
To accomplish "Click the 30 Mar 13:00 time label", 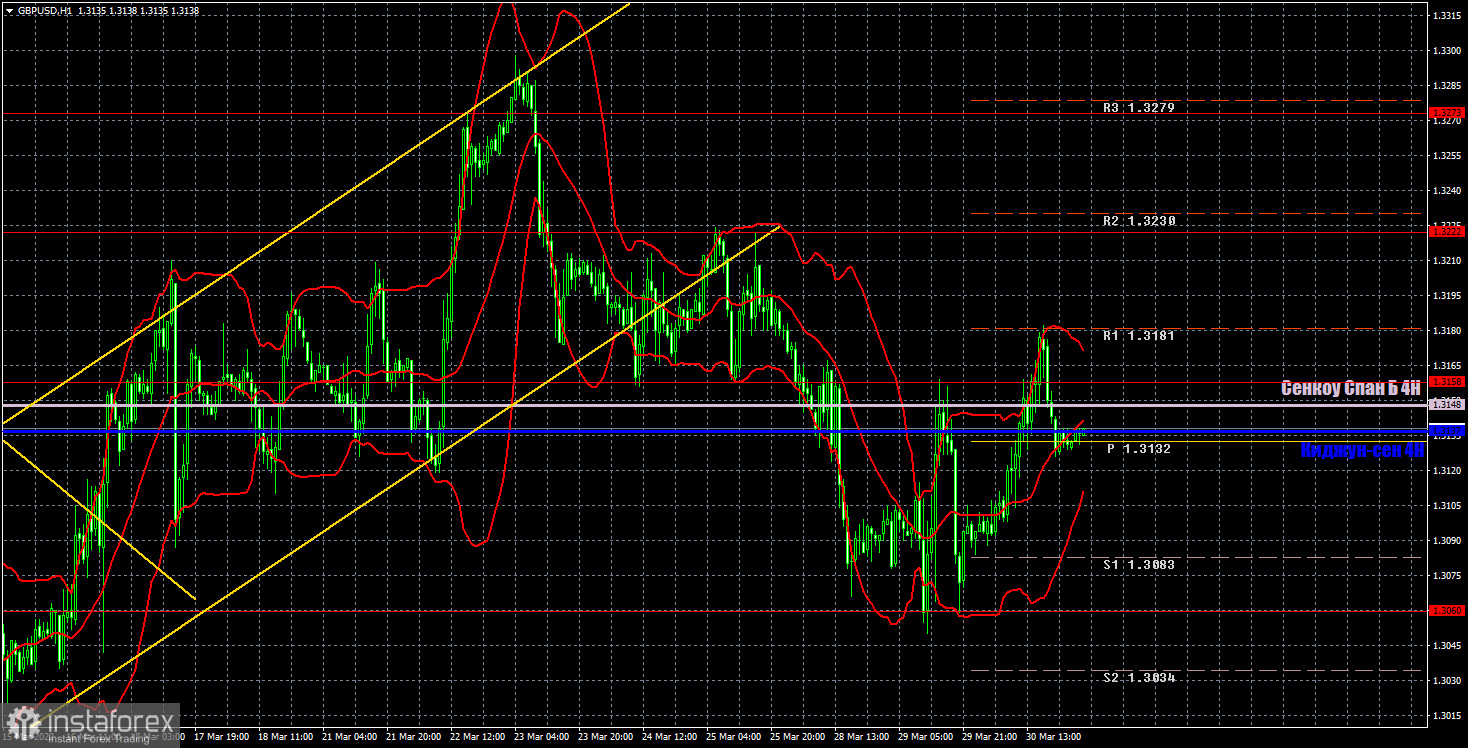I will point(1054,737).
